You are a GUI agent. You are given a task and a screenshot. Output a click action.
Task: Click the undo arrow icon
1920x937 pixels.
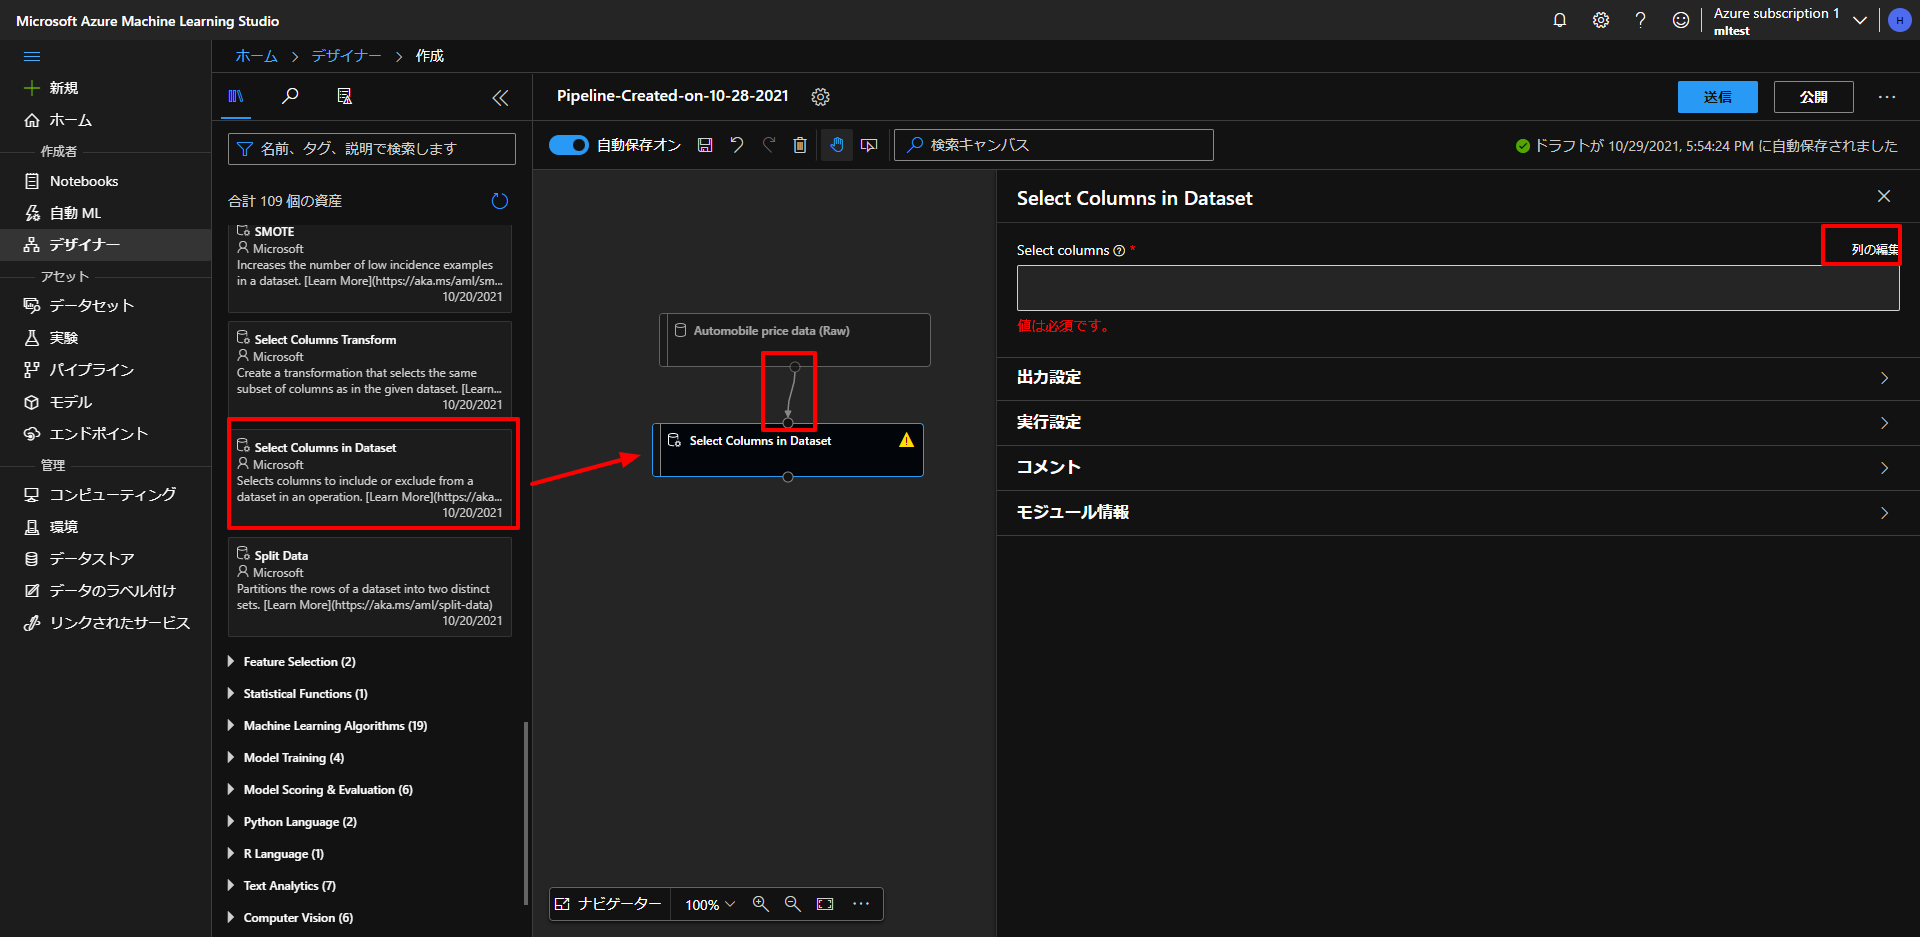coord(737,145)
